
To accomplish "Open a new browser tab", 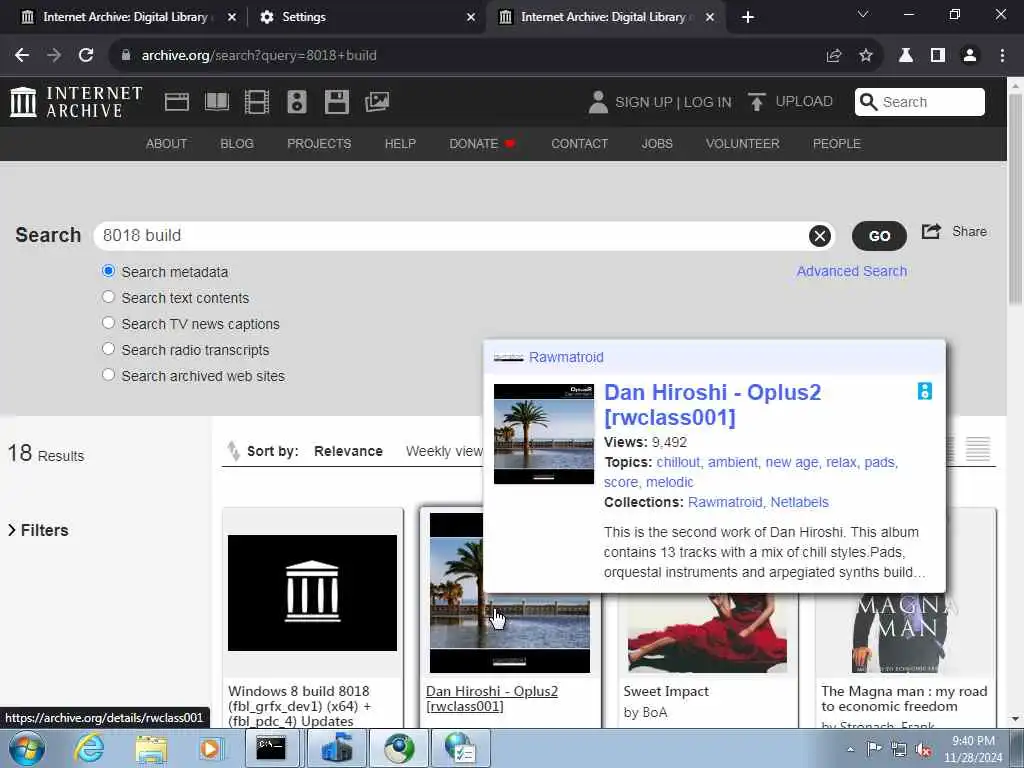I will [748, 17].
